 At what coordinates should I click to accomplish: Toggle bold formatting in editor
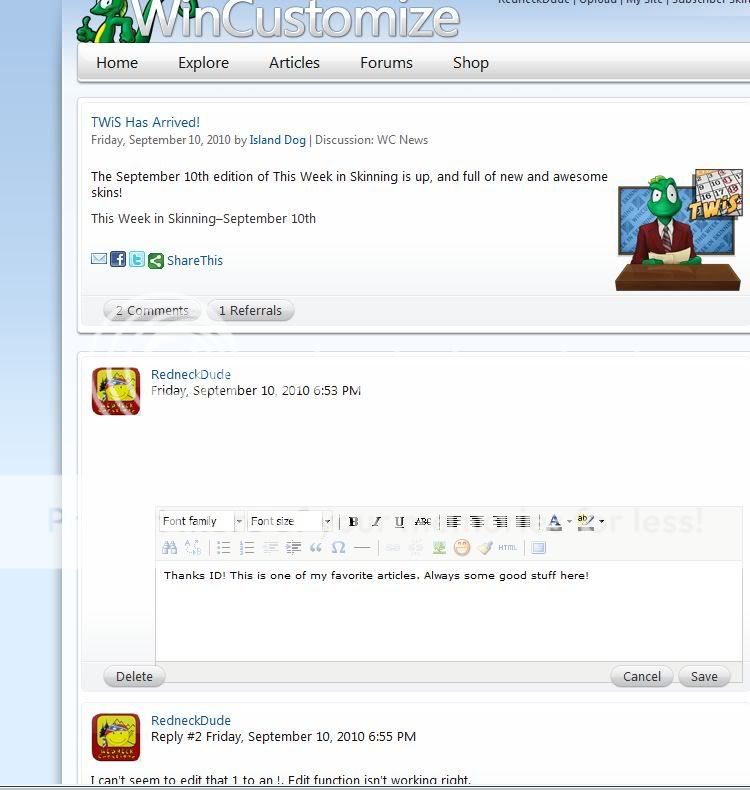coord(353,521)
